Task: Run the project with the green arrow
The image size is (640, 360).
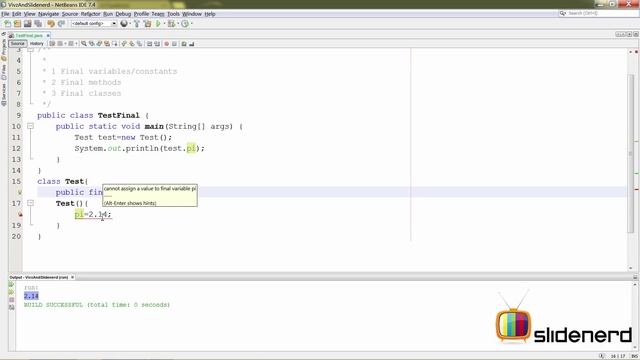Action: 158,24
